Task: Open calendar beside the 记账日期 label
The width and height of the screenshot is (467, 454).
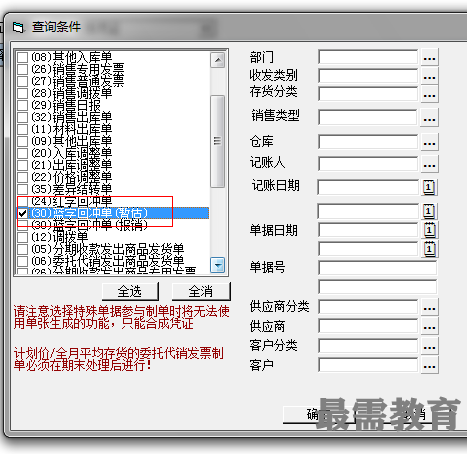Action: pos(429,187)
